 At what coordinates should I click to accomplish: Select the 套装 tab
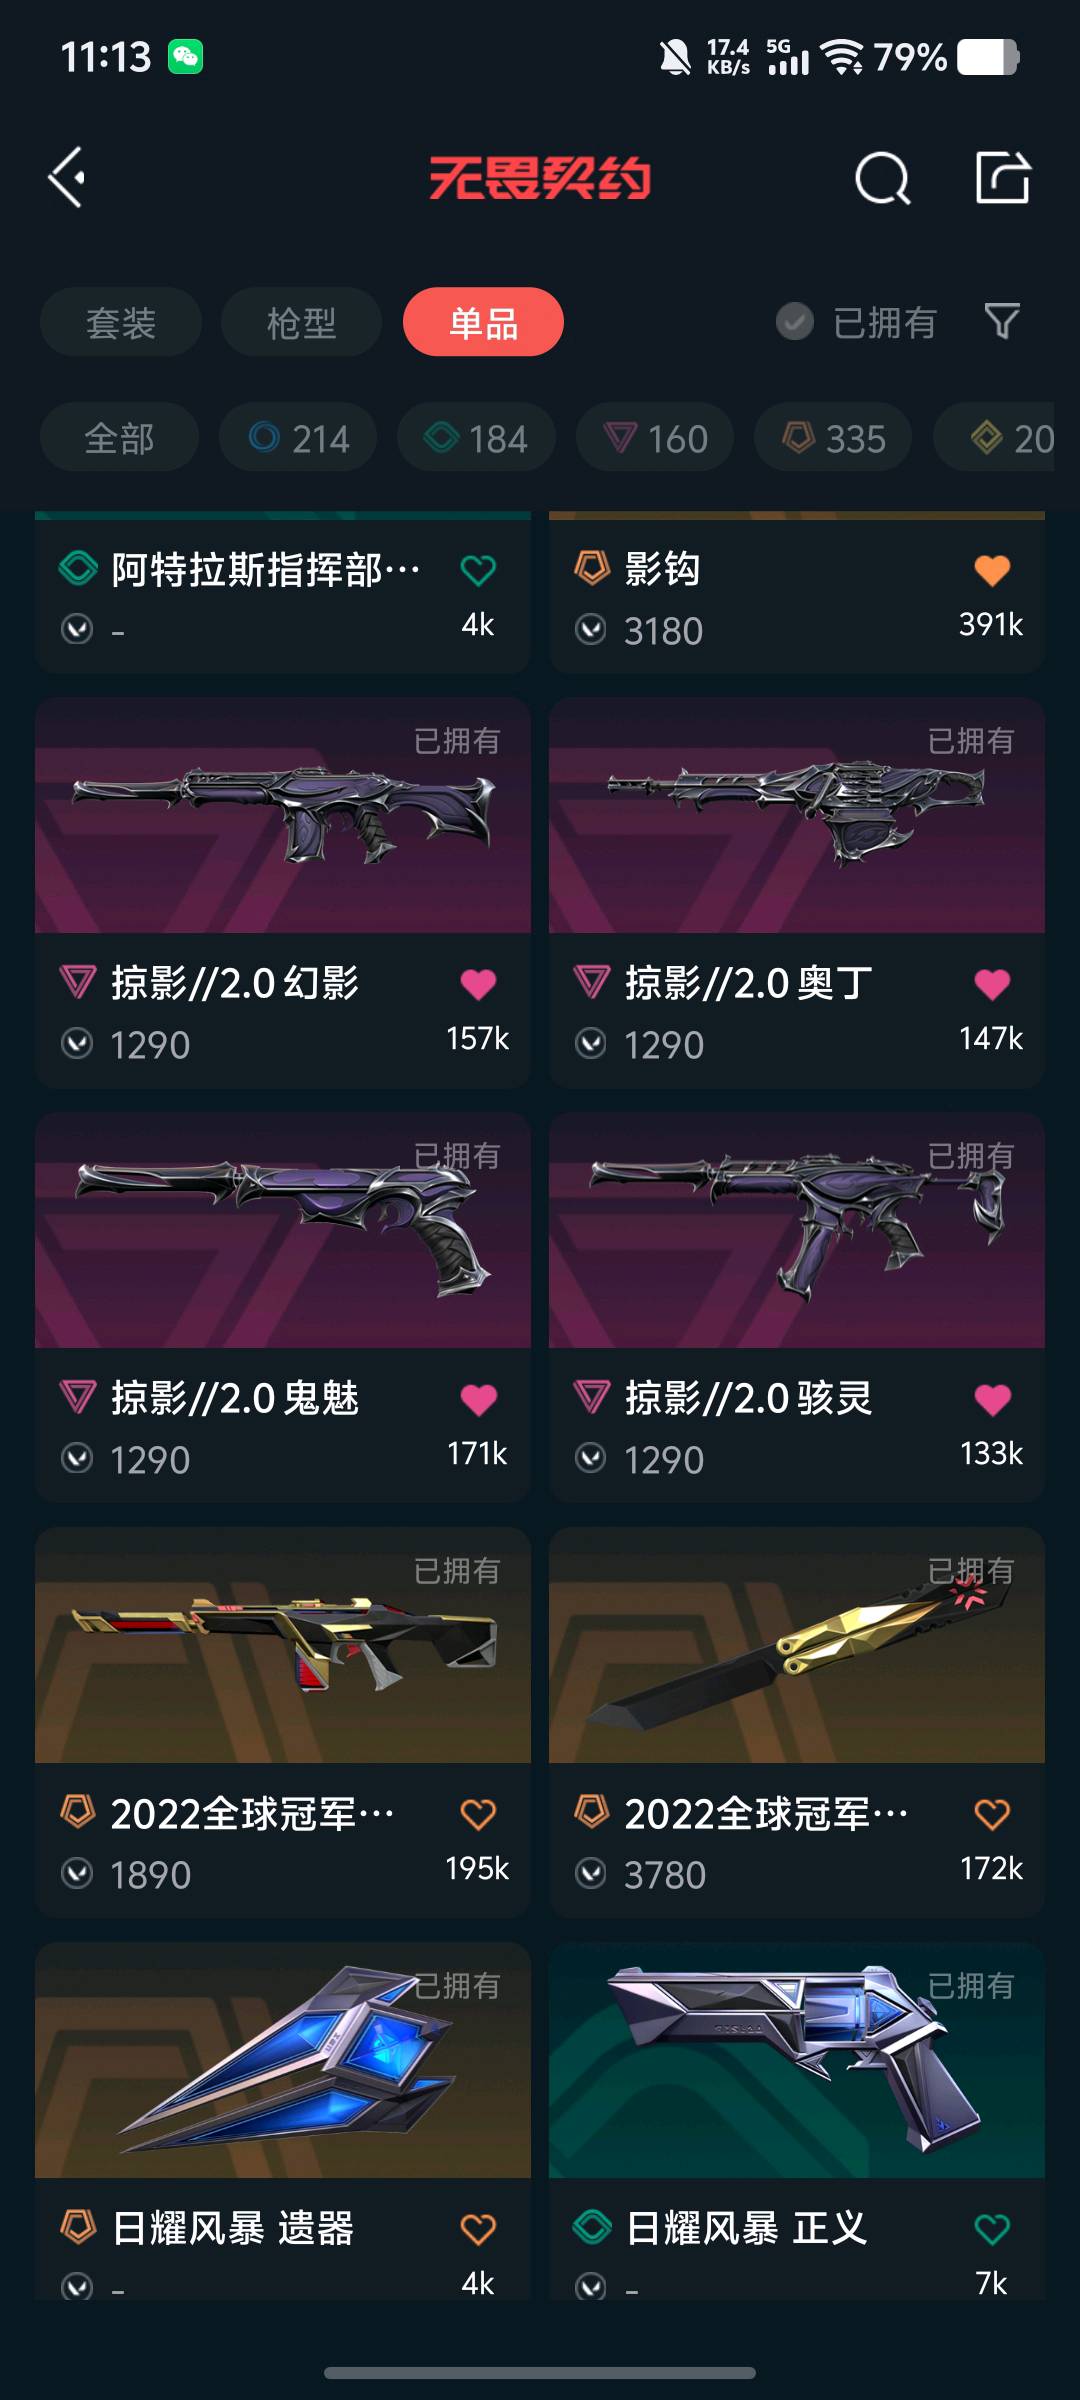121,322
